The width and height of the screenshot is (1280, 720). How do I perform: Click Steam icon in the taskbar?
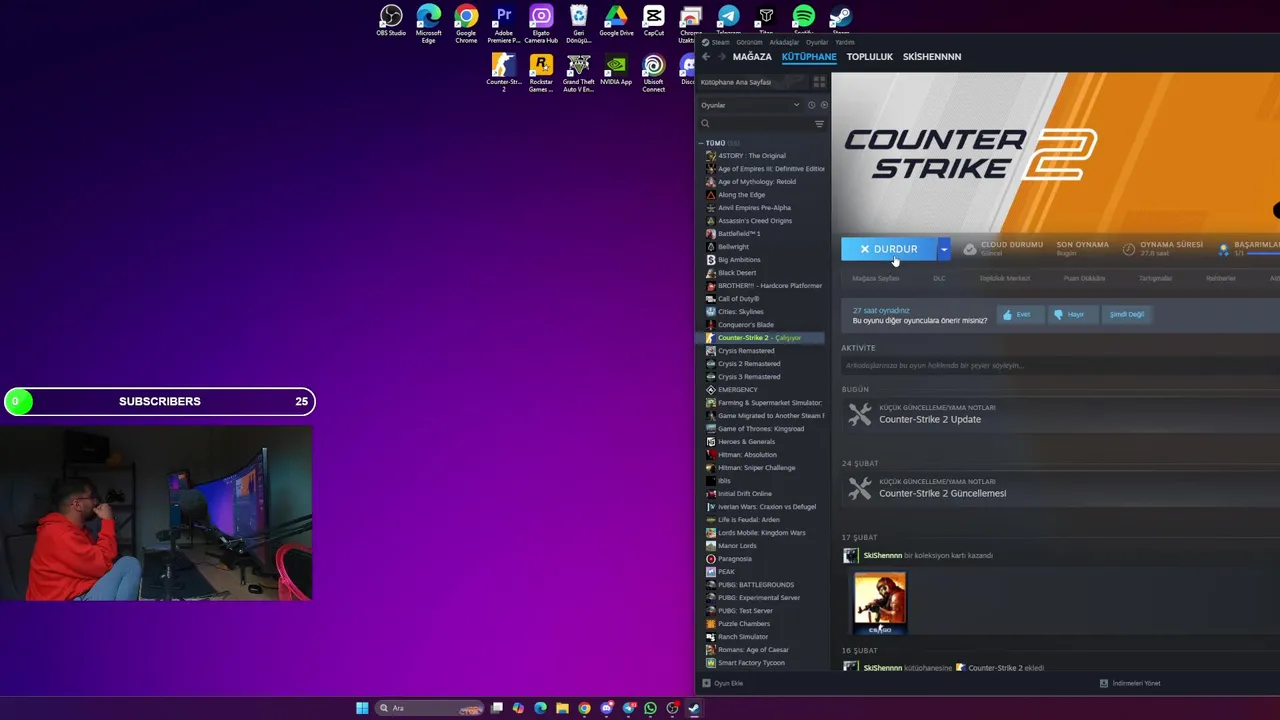click(x=694, y=708)
